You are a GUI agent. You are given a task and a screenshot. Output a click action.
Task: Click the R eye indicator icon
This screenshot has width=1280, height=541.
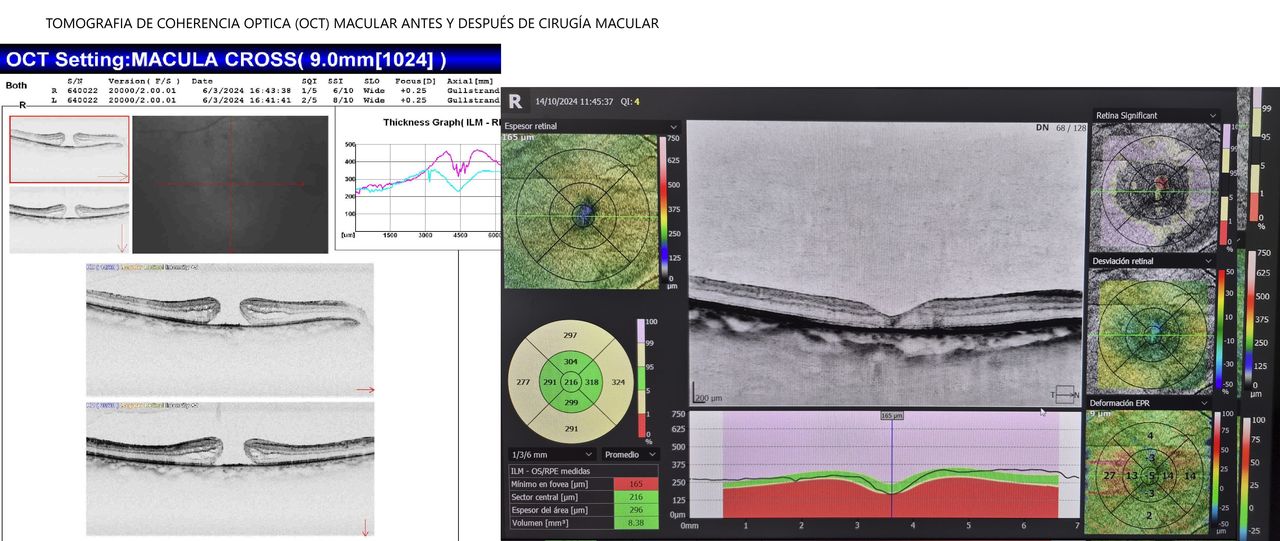tap(515, 101)
